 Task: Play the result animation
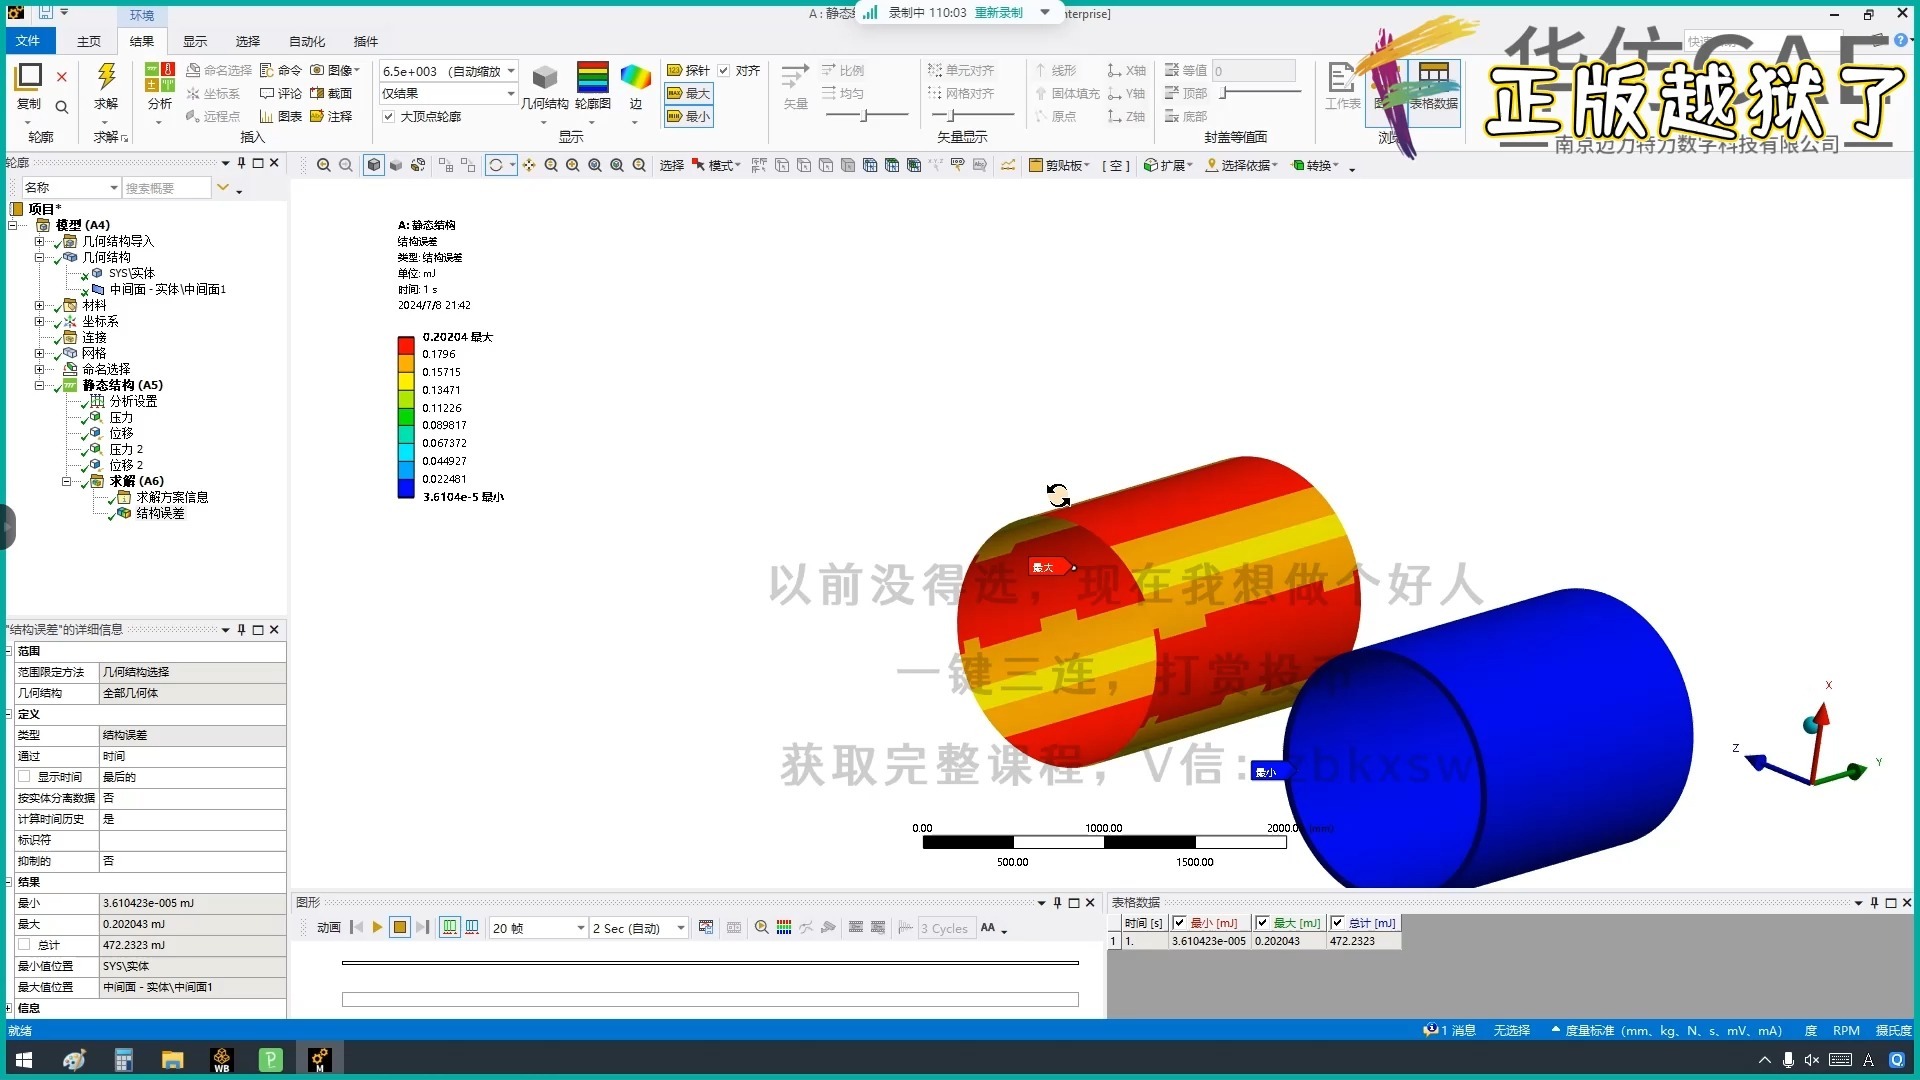coord(377,928)
